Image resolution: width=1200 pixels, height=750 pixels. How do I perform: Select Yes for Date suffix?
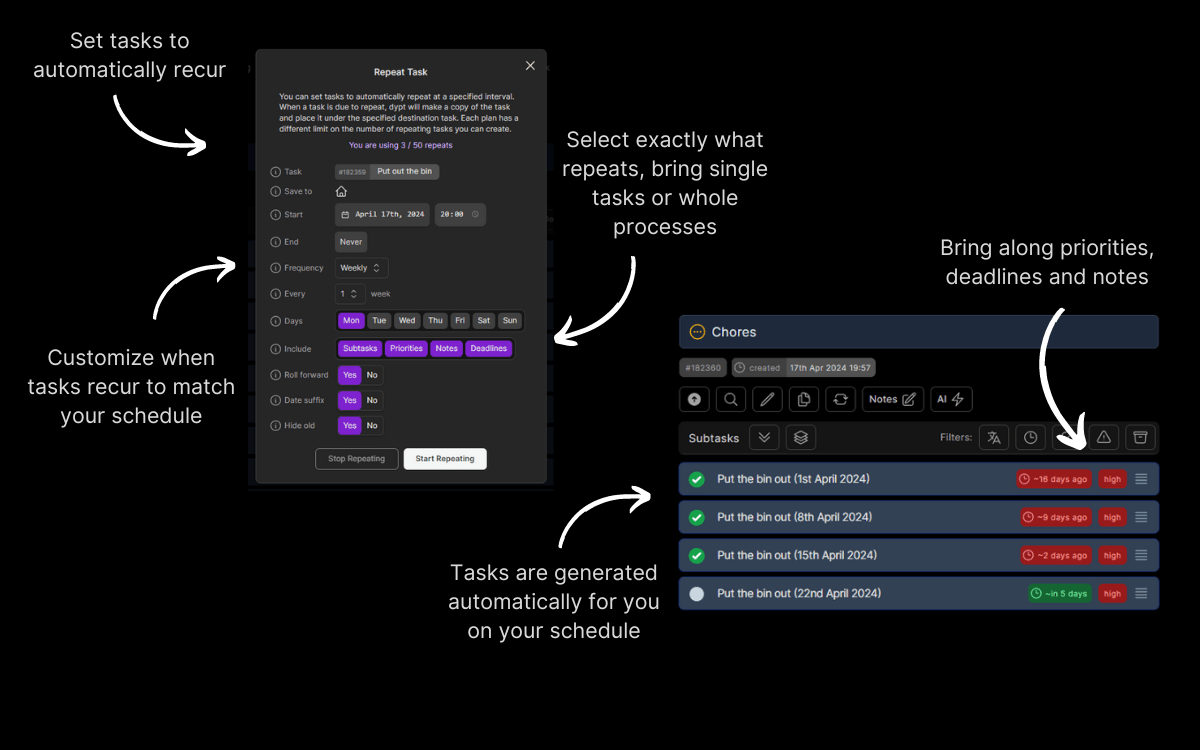pos(349,400)
